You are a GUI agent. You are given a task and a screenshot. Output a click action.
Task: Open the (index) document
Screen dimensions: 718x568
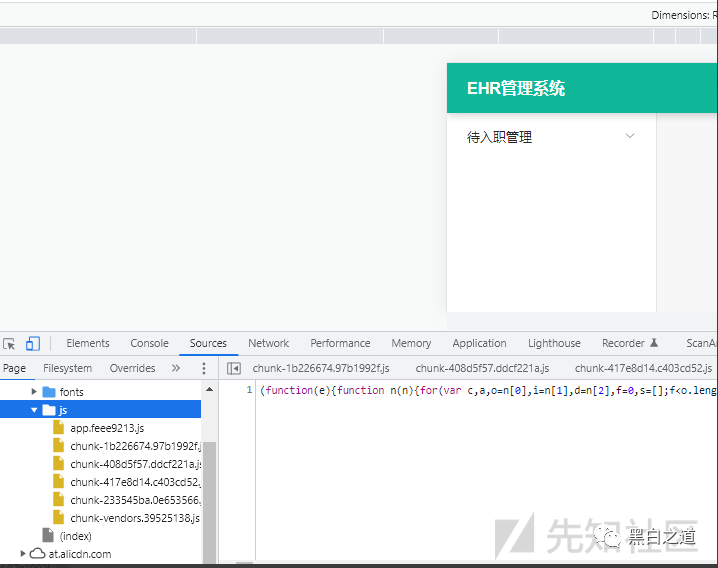(x=76, y=536)
